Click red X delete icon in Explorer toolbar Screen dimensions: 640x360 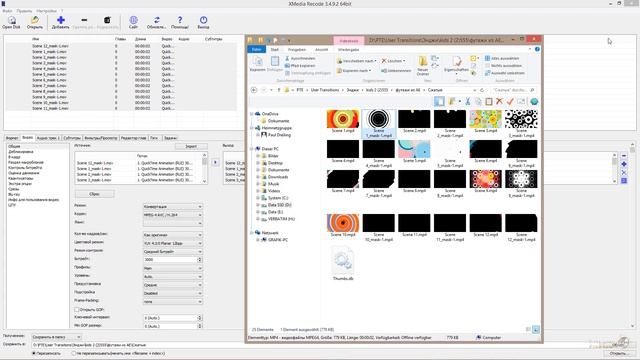pyautogui.click(x=499, y=101)
